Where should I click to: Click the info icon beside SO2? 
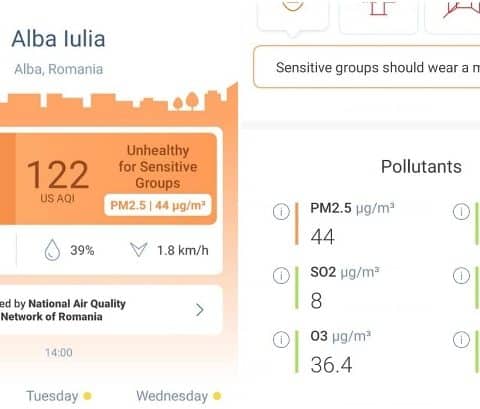(281, 276)
